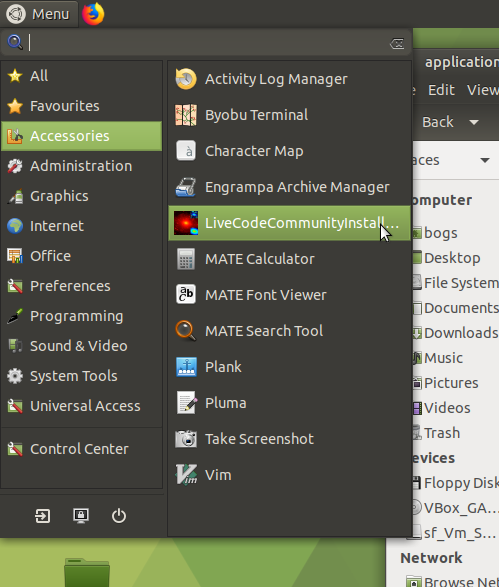Open the Preferences category

pyautogui.click(x=82, y=286)
